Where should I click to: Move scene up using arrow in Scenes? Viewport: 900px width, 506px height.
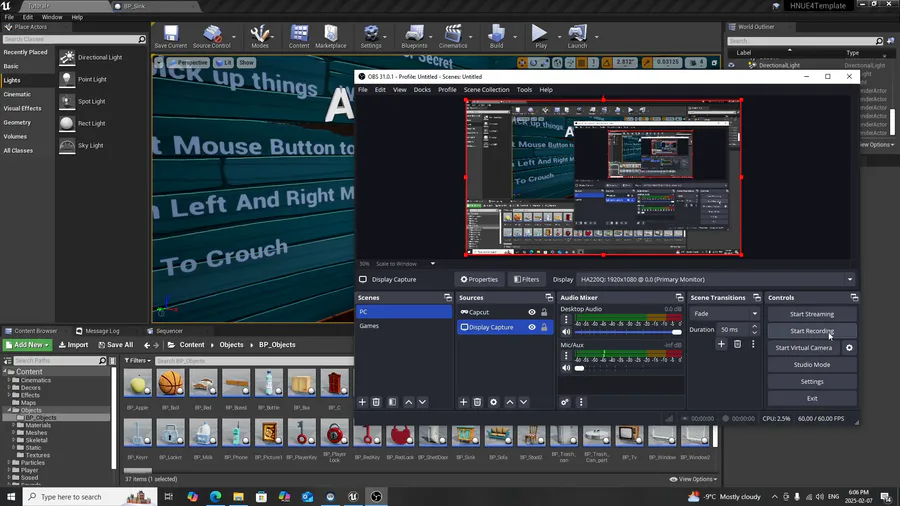tap(409, 402)
